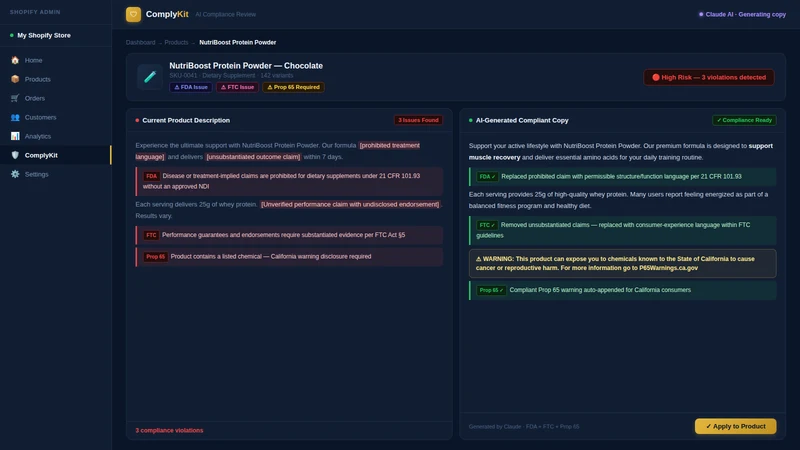Image resolution: width=800 pixels, height=450 pixels.
Task: Click the AI Compliance Review subtitle
Action: (x=226, y=15)
